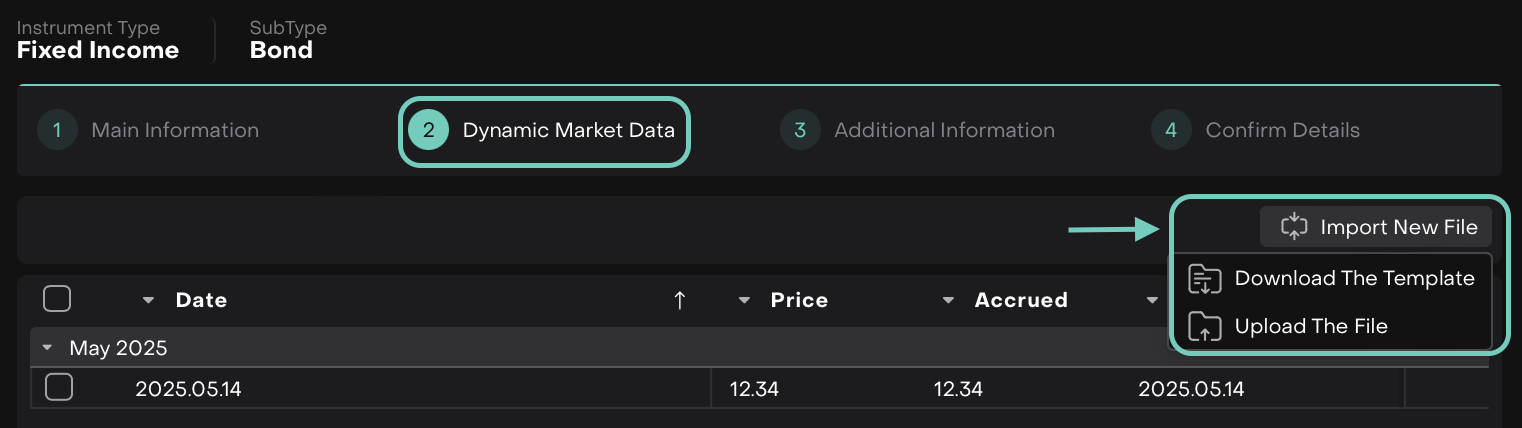This screenshot has height=428, width=1522.
Task: Click the Upload The File folder icon
Action: pos(1205,326)
